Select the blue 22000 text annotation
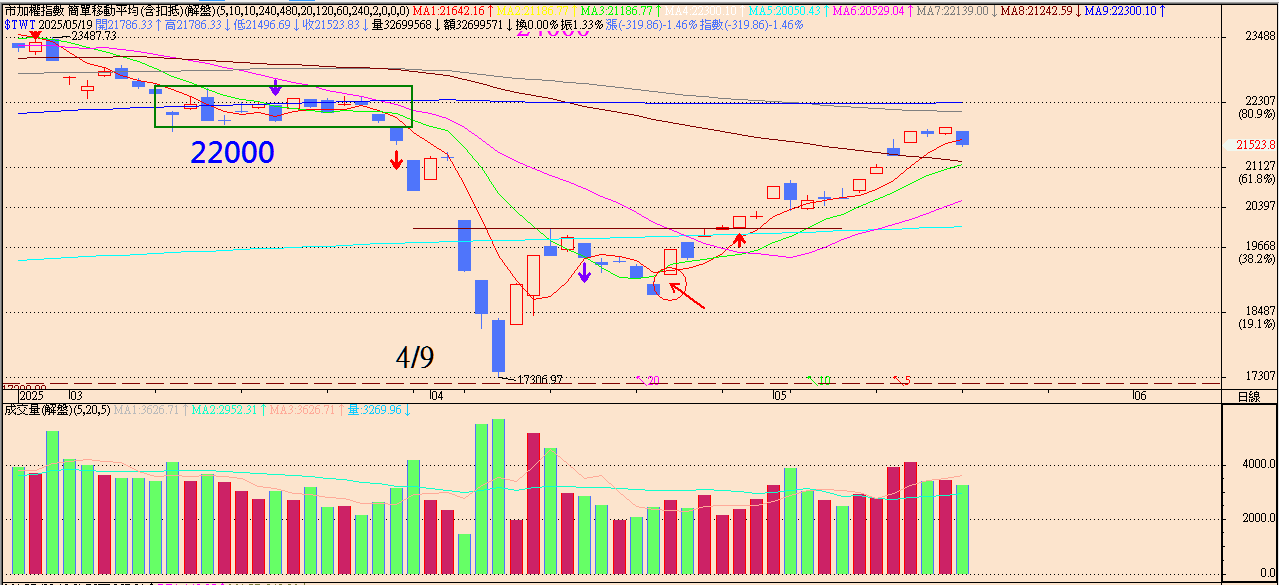The width and height of the screenshot is (1279, 585). pos(232,152)
